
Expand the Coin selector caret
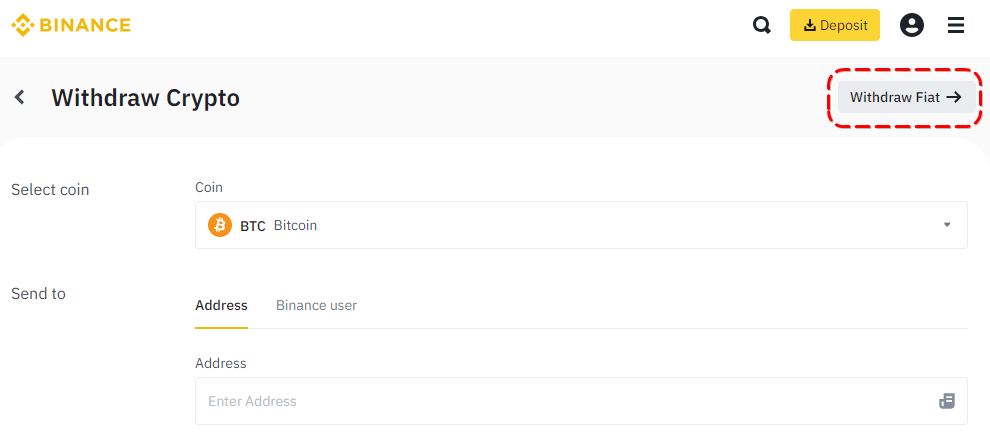pyautogui.click(x=947, y=225)
